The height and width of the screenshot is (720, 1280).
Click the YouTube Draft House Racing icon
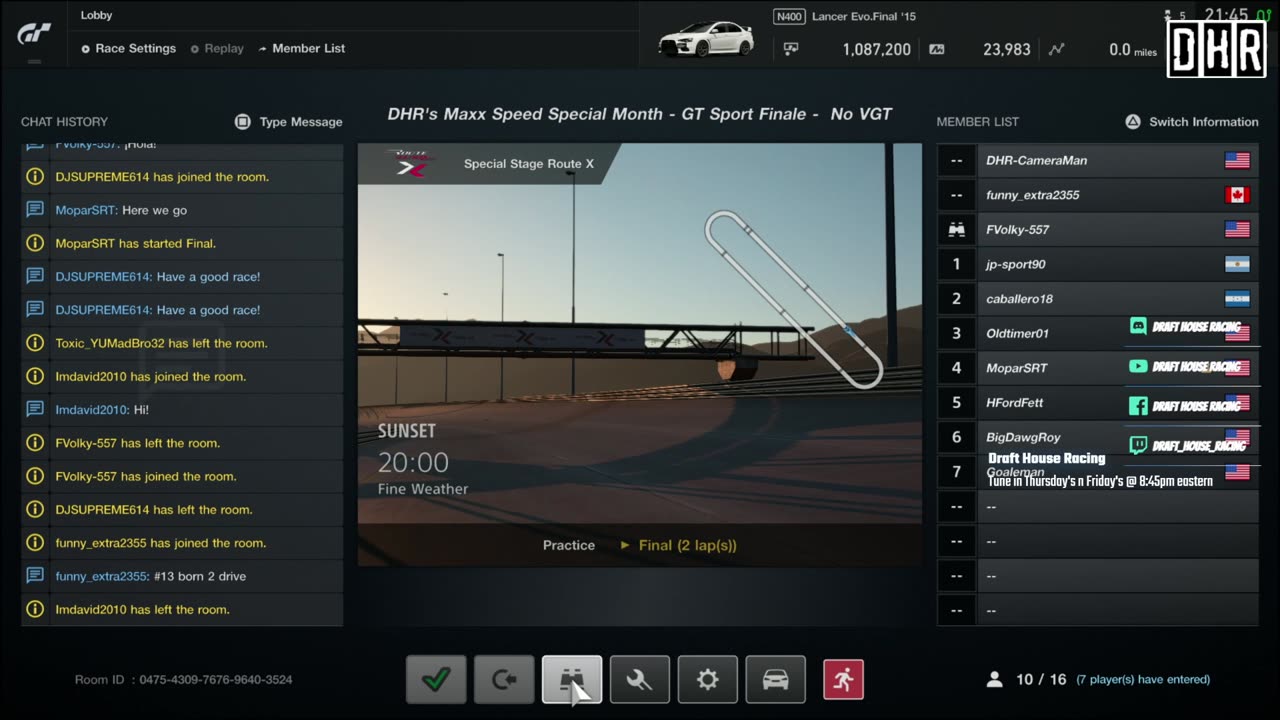[x=1138, y=366]
